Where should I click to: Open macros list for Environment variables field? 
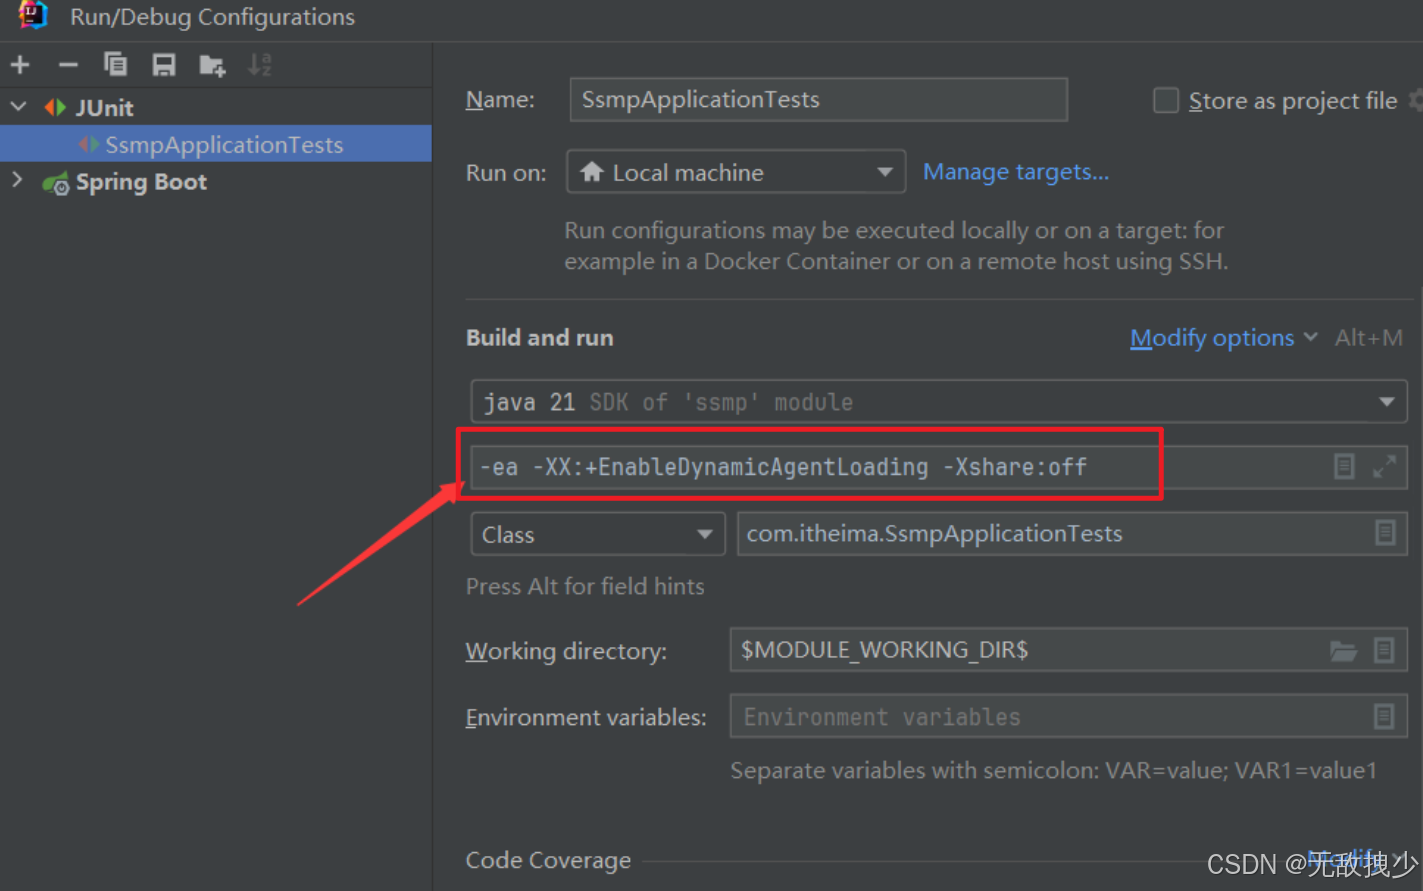tap(1385, 716)
